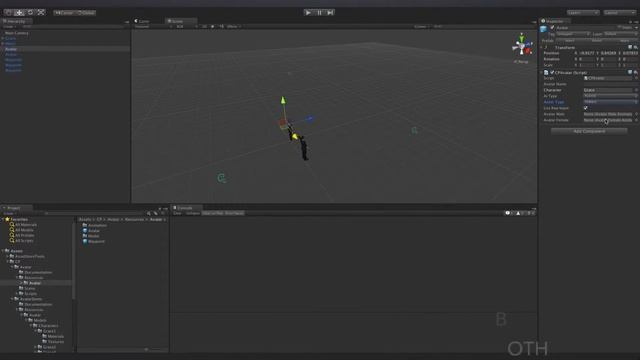Select the teal waypoint icon at lower left of scene
The width and height of the screenshot is (640, 360).
(x=221, y=178)
